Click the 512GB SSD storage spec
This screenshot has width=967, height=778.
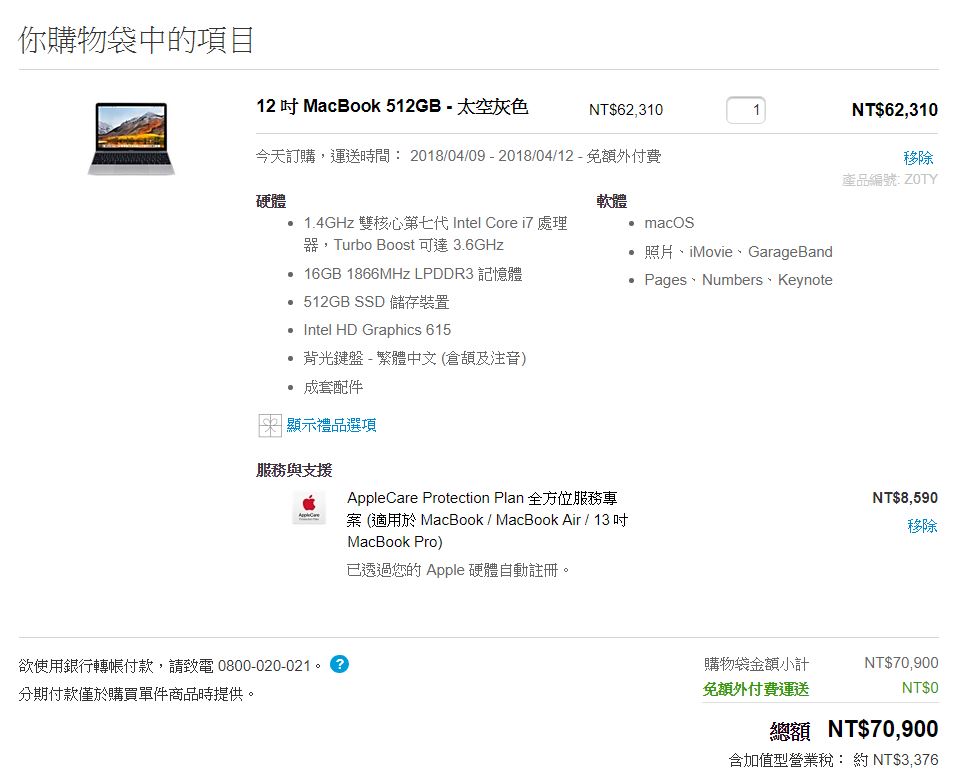click(376, 302)
